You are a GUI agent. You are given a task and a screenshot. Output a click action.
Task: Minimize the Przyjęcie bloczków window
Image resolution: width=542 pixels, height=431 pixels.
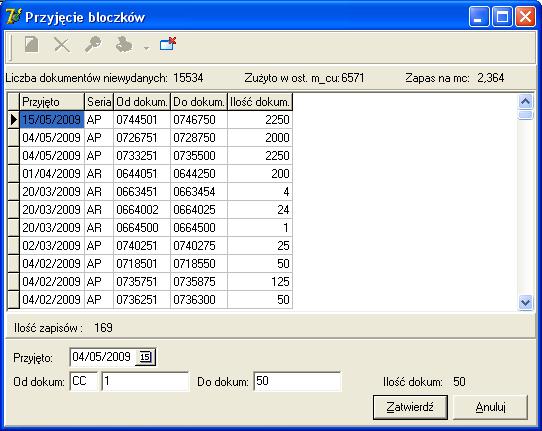tap(479, 17)
